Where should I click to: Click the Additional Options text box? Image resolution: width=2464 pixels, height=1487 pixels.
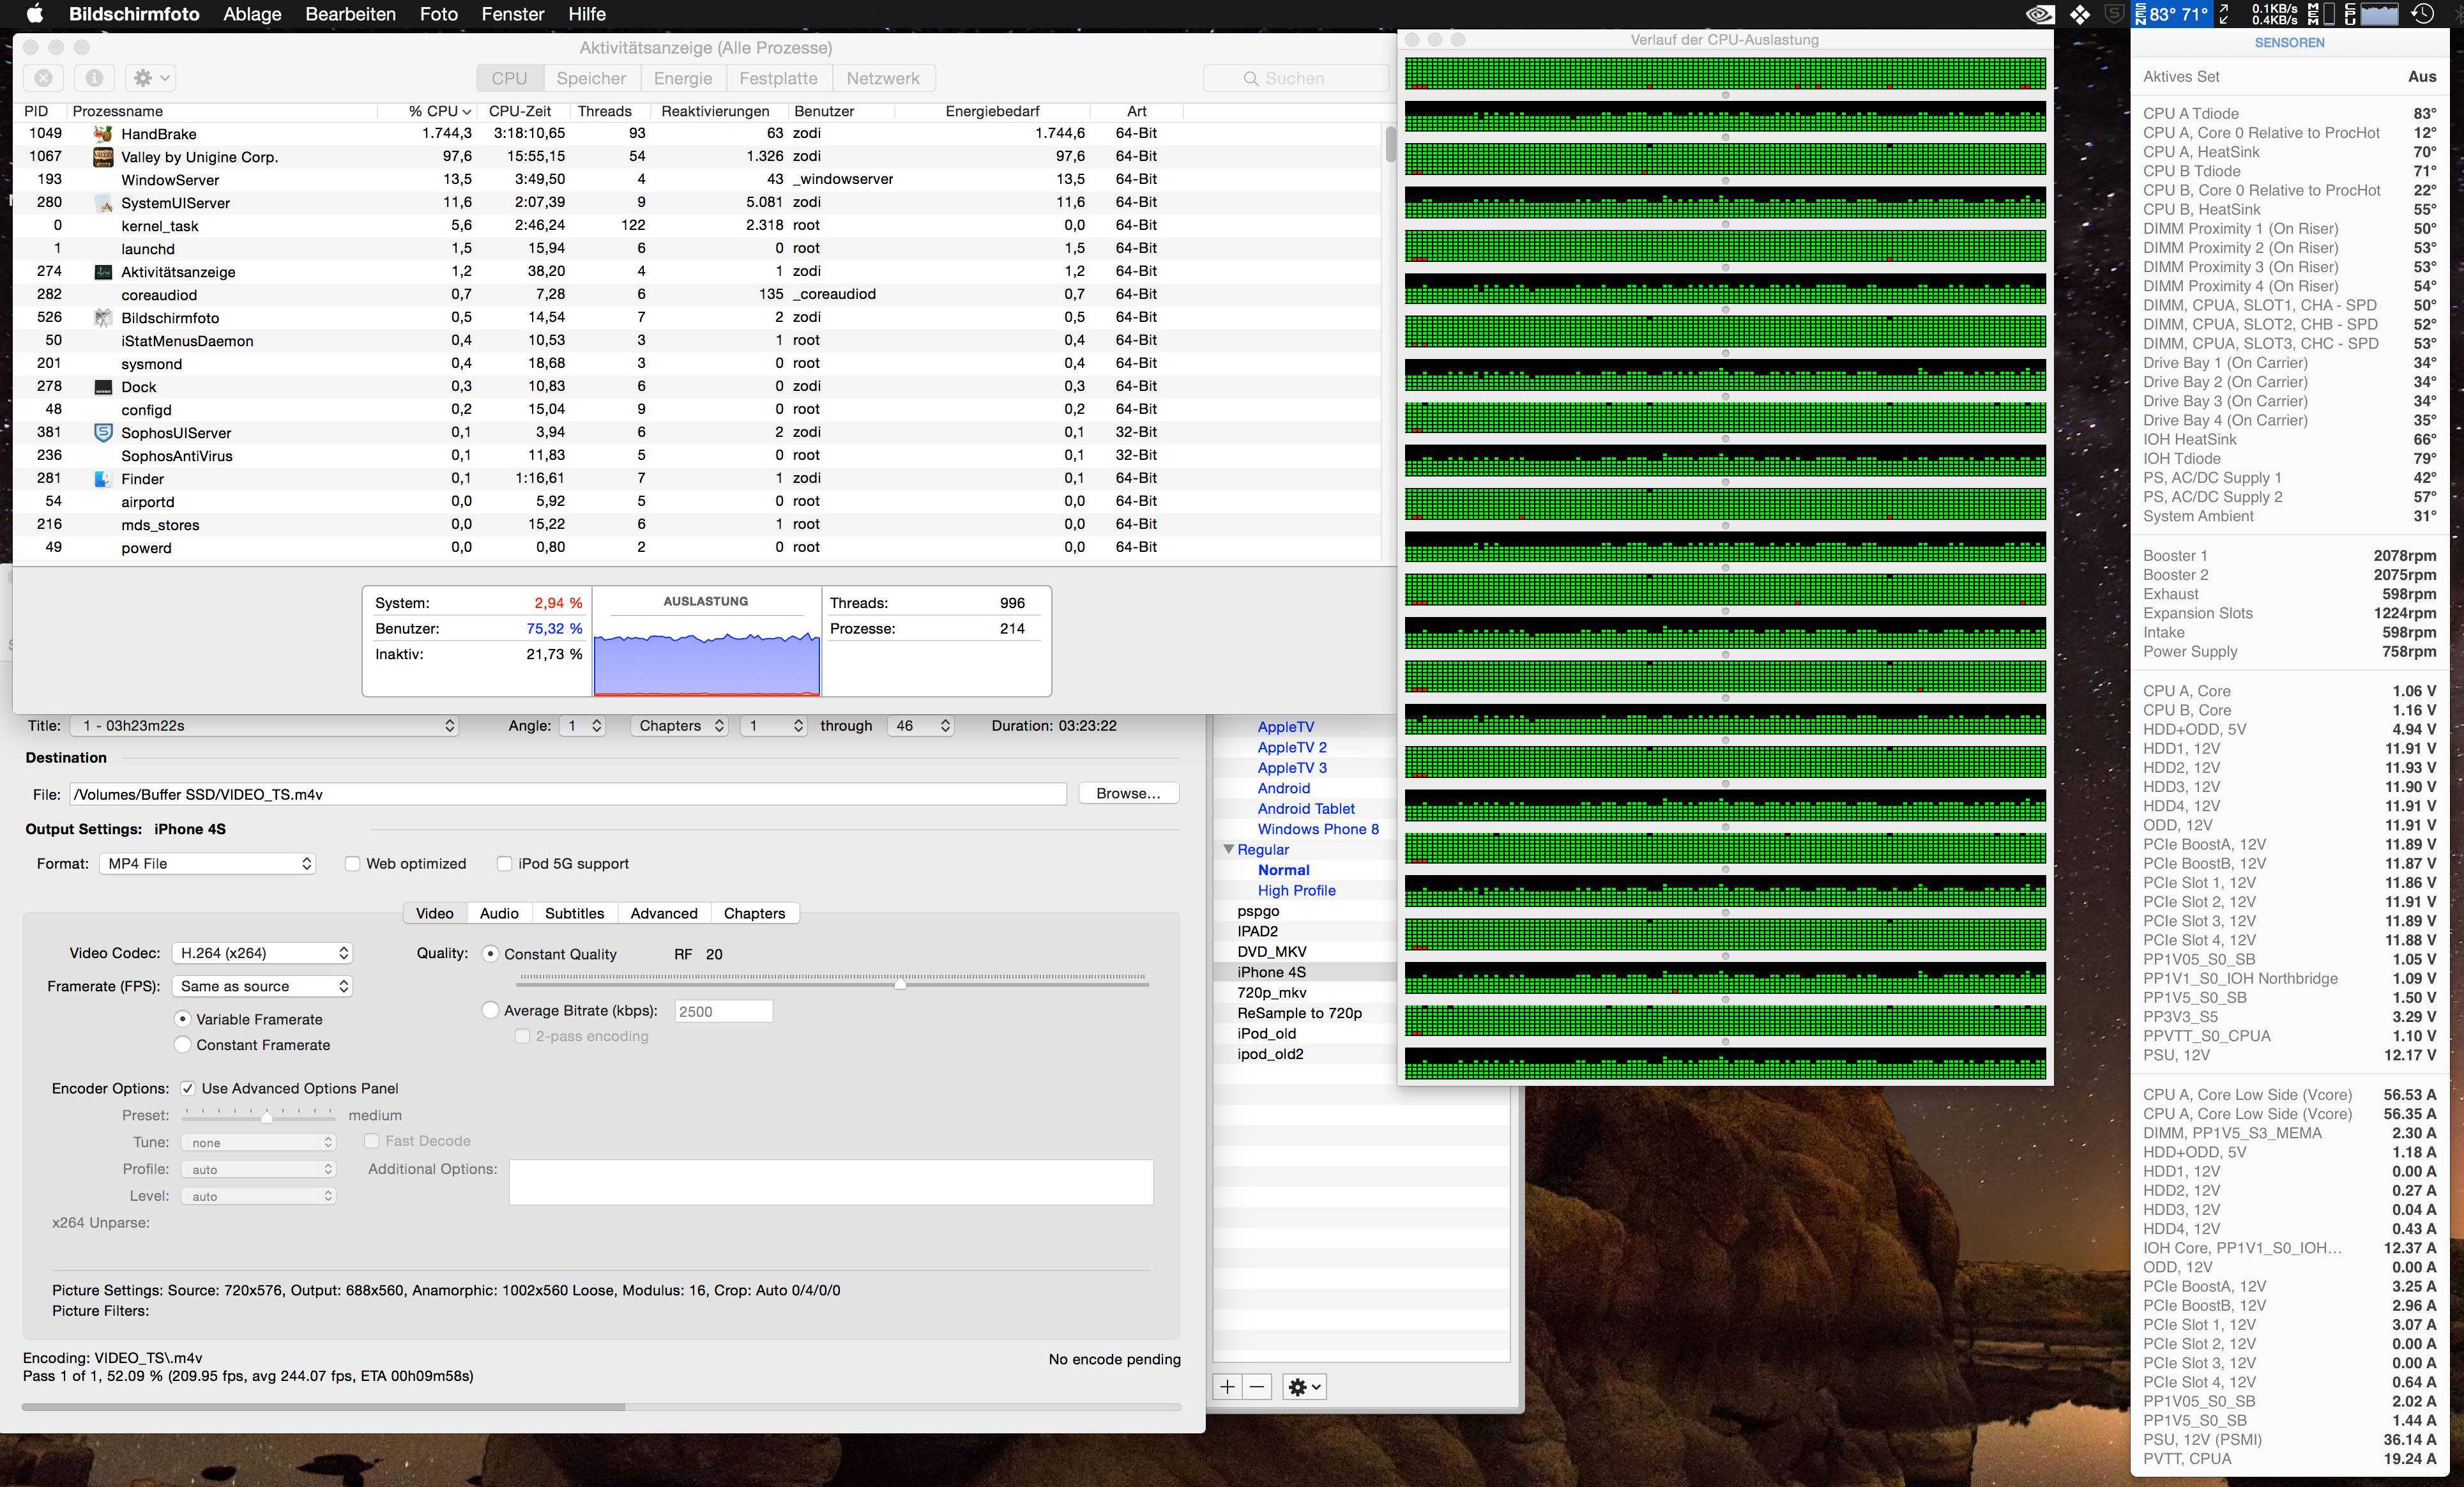831,1181
